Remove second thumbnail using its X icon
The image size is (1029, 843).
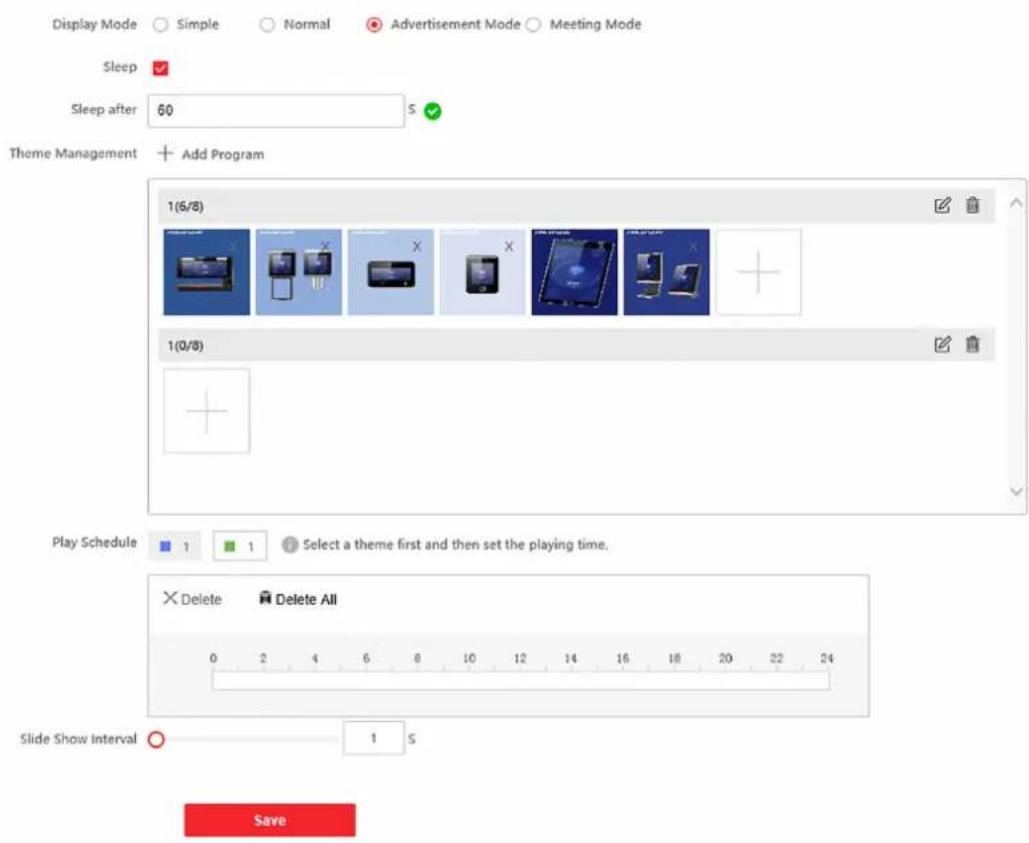click(325, 246)
